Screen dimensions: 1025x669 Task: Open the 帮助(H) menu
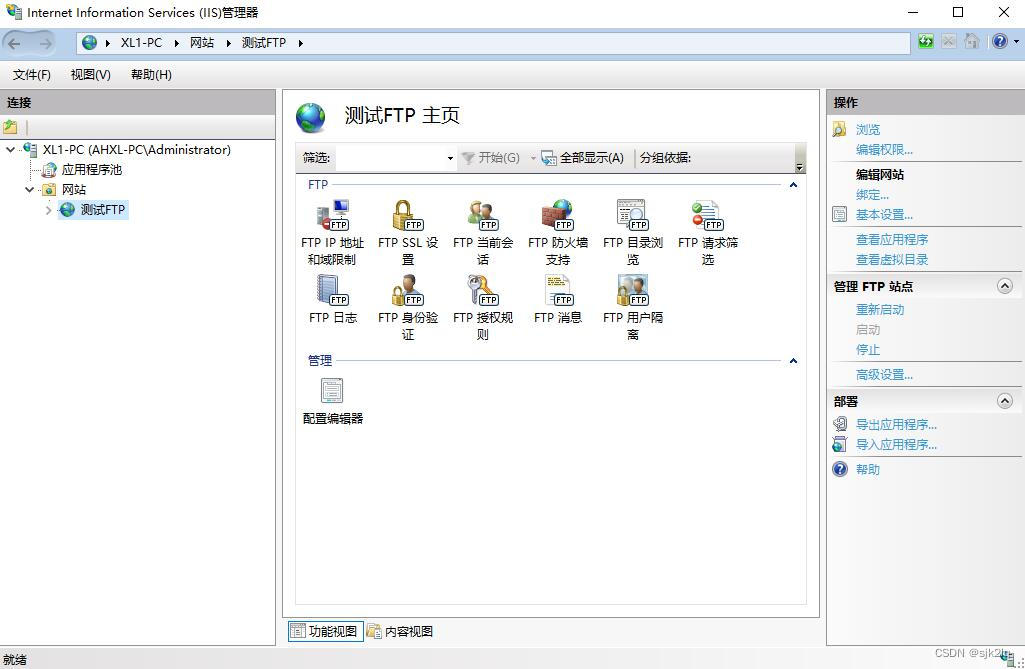[x=151, y=75]
